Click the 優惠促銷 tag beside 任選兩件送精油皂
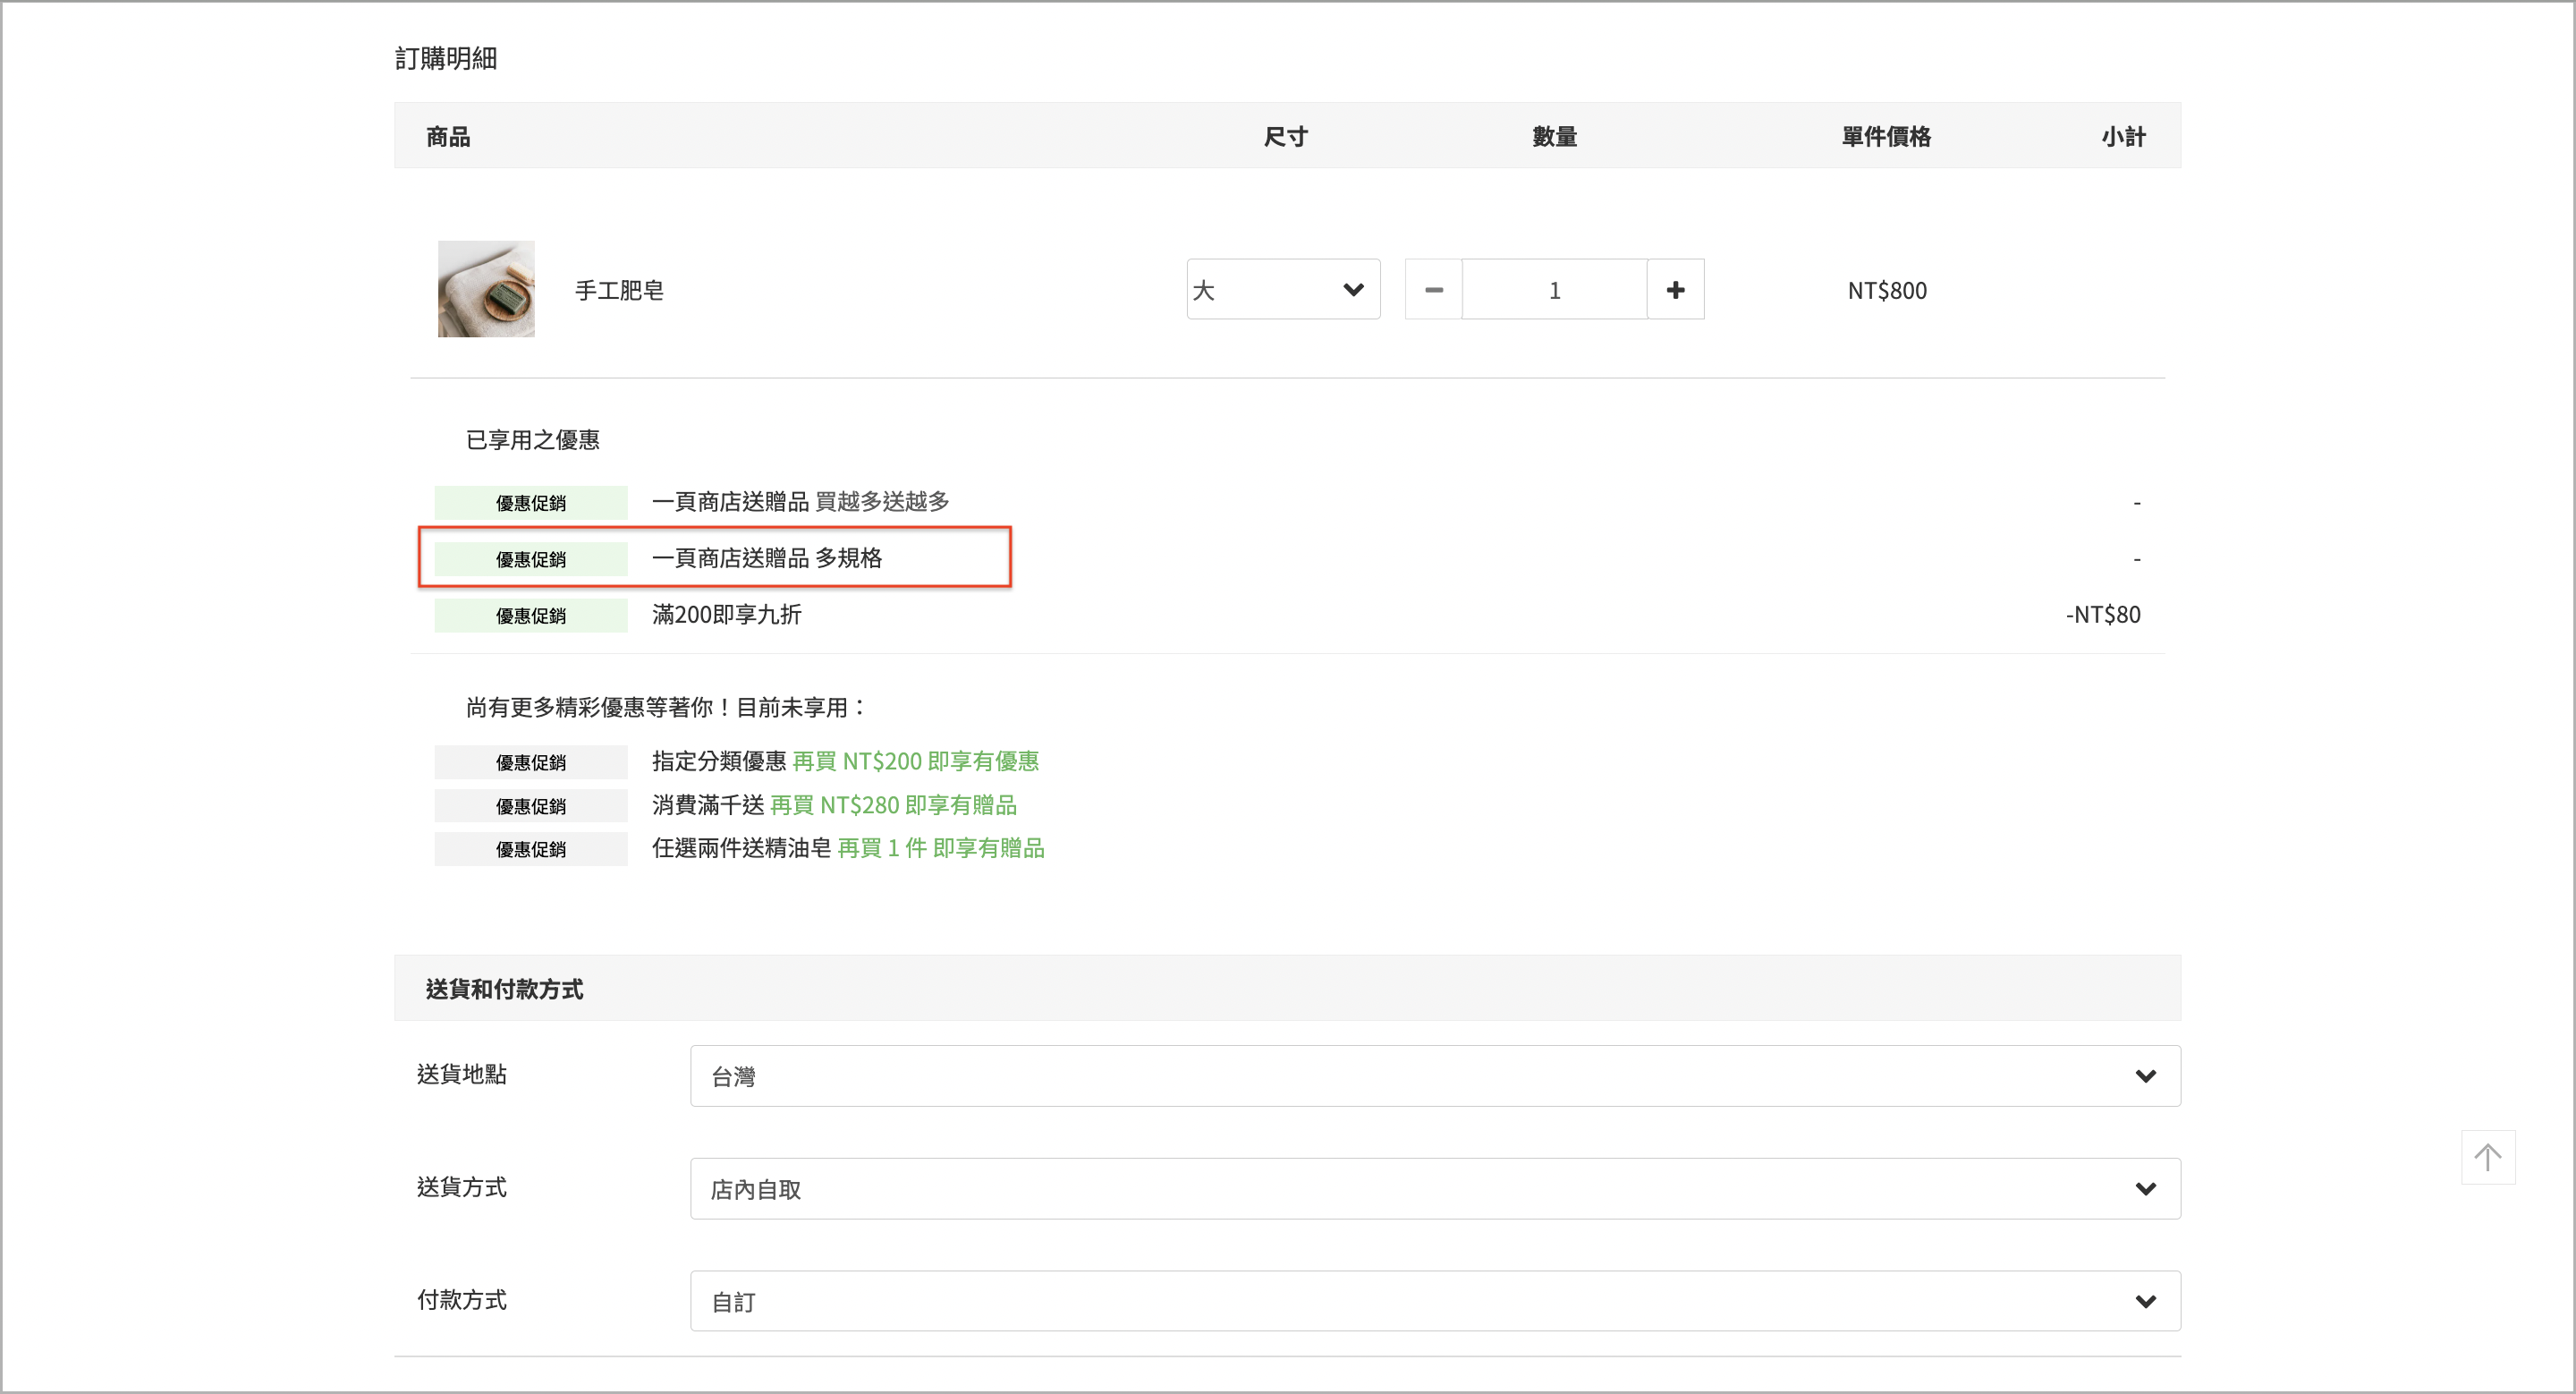The height and width of the screenshot is (1394, 2576). [531, 849]
